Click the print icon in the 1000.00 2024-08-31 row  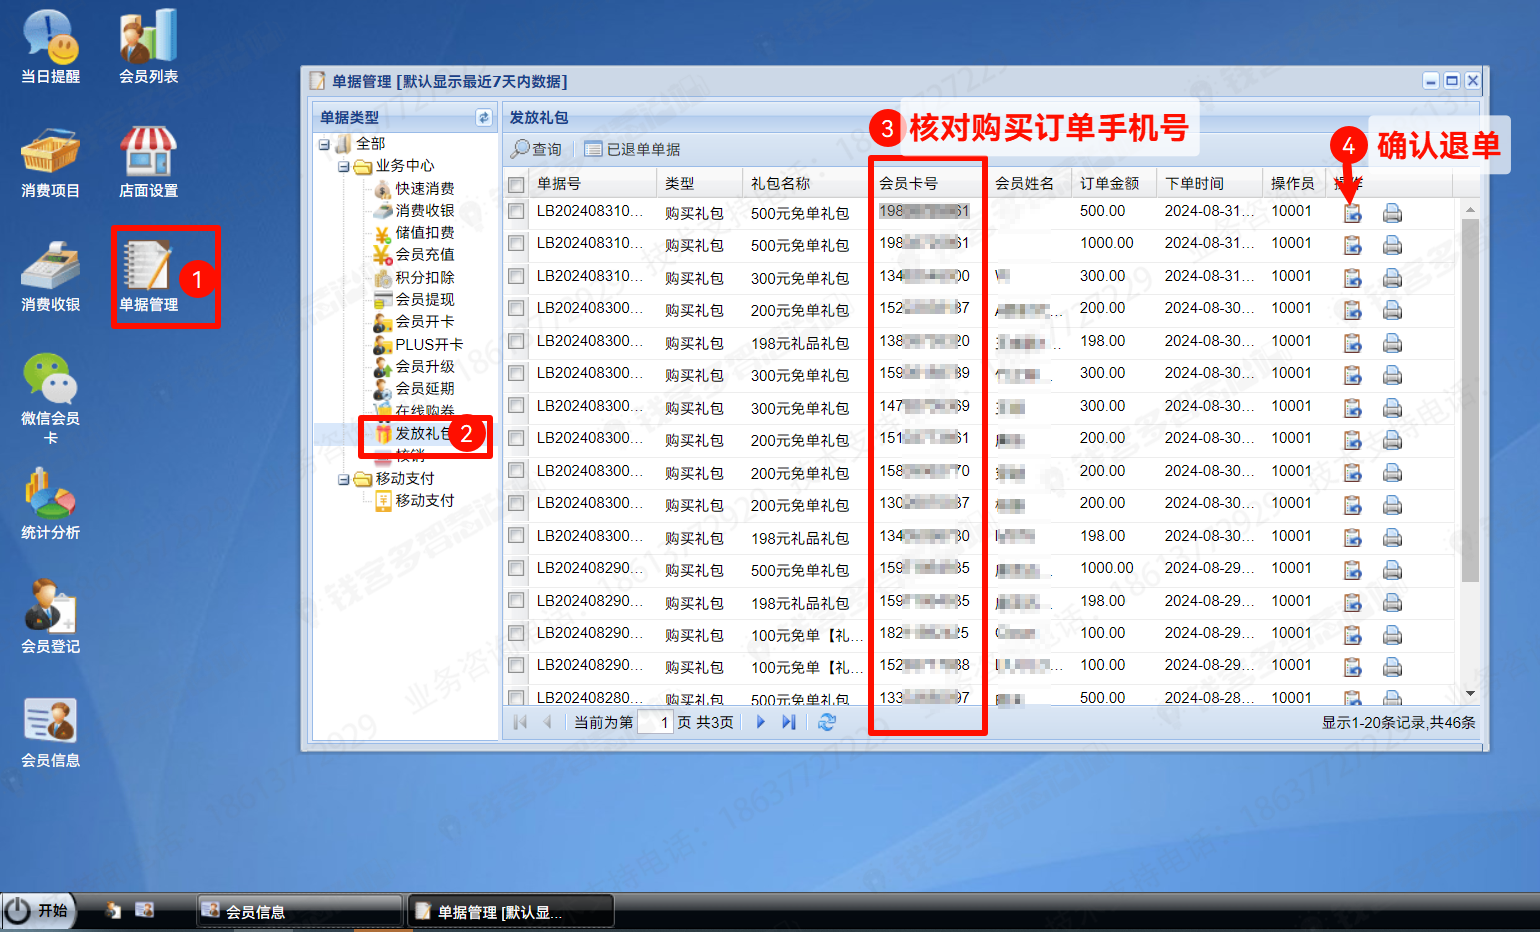[1392, 244]
